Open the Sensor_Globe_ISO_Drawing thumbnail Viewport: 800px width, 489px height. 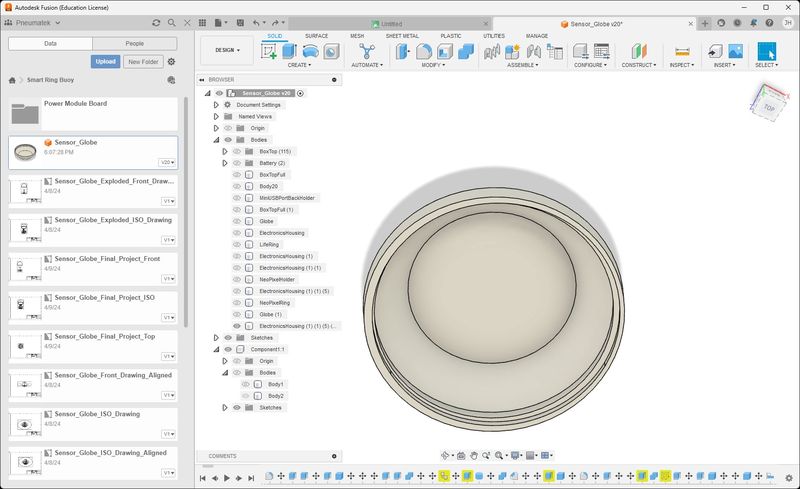point(25,425)
